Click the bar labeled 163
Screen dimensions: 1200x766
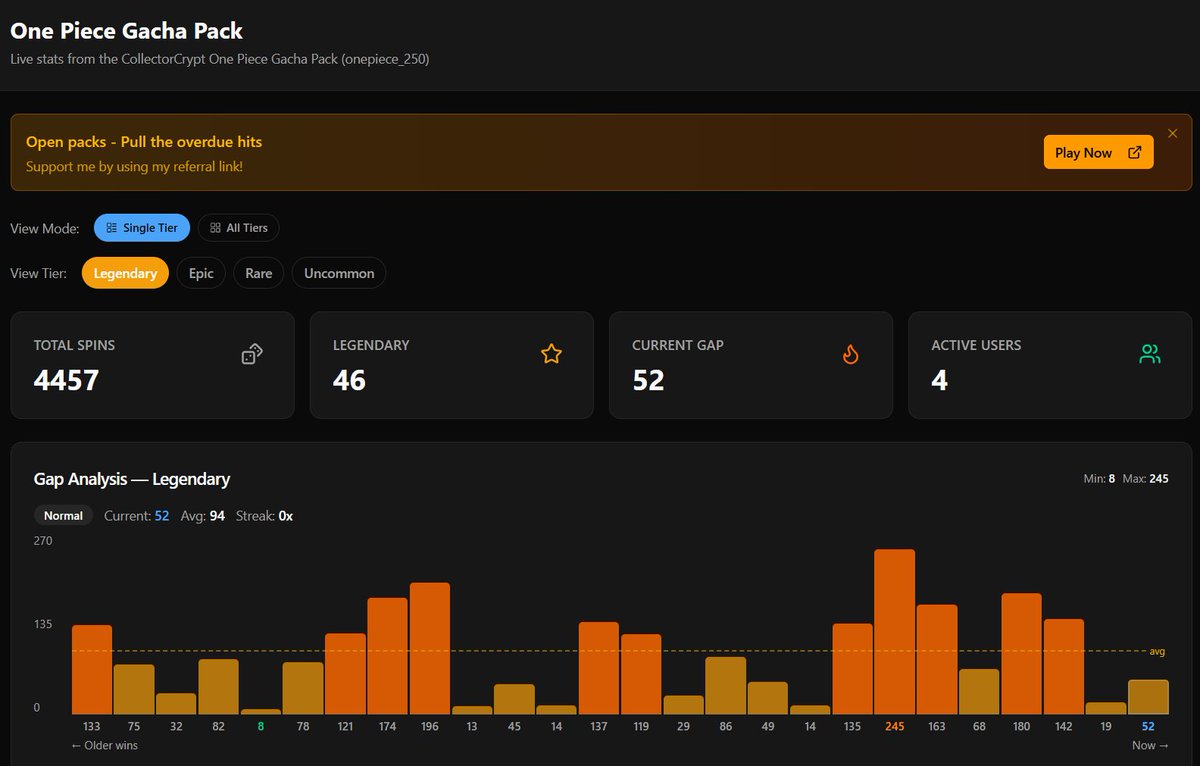pos(937,659)
